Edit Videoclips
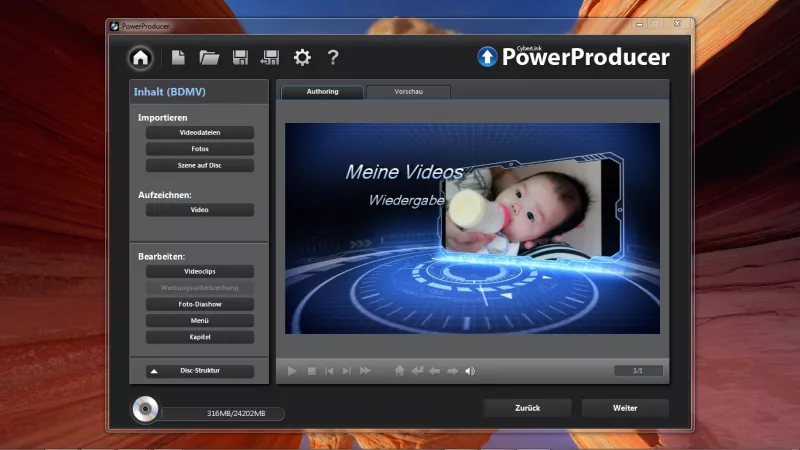Viewport: 800px width, 450px height. [199, 271]
